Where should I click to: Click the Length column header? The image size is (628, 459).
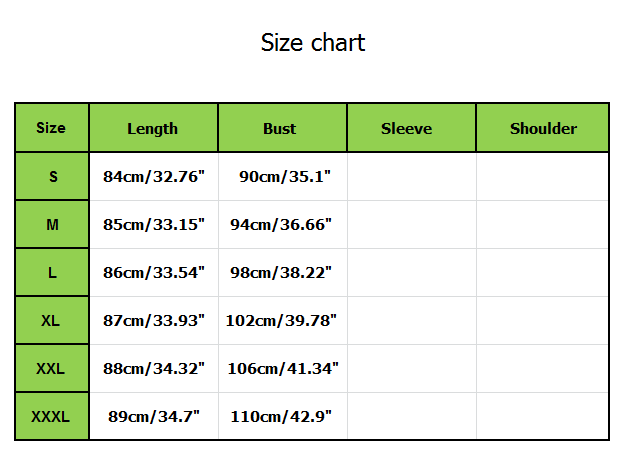pyautogui.click(x=153, y=128)
